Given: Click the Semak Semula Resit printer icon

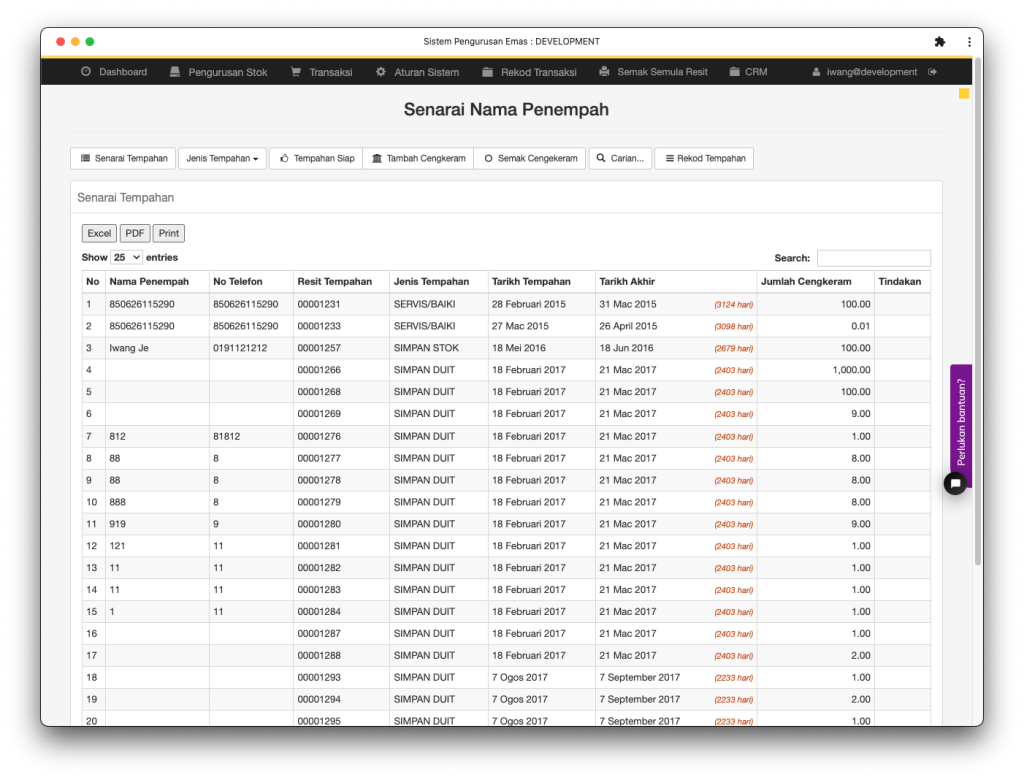Looking at the screenshot, I should click(x=604, y=72).
